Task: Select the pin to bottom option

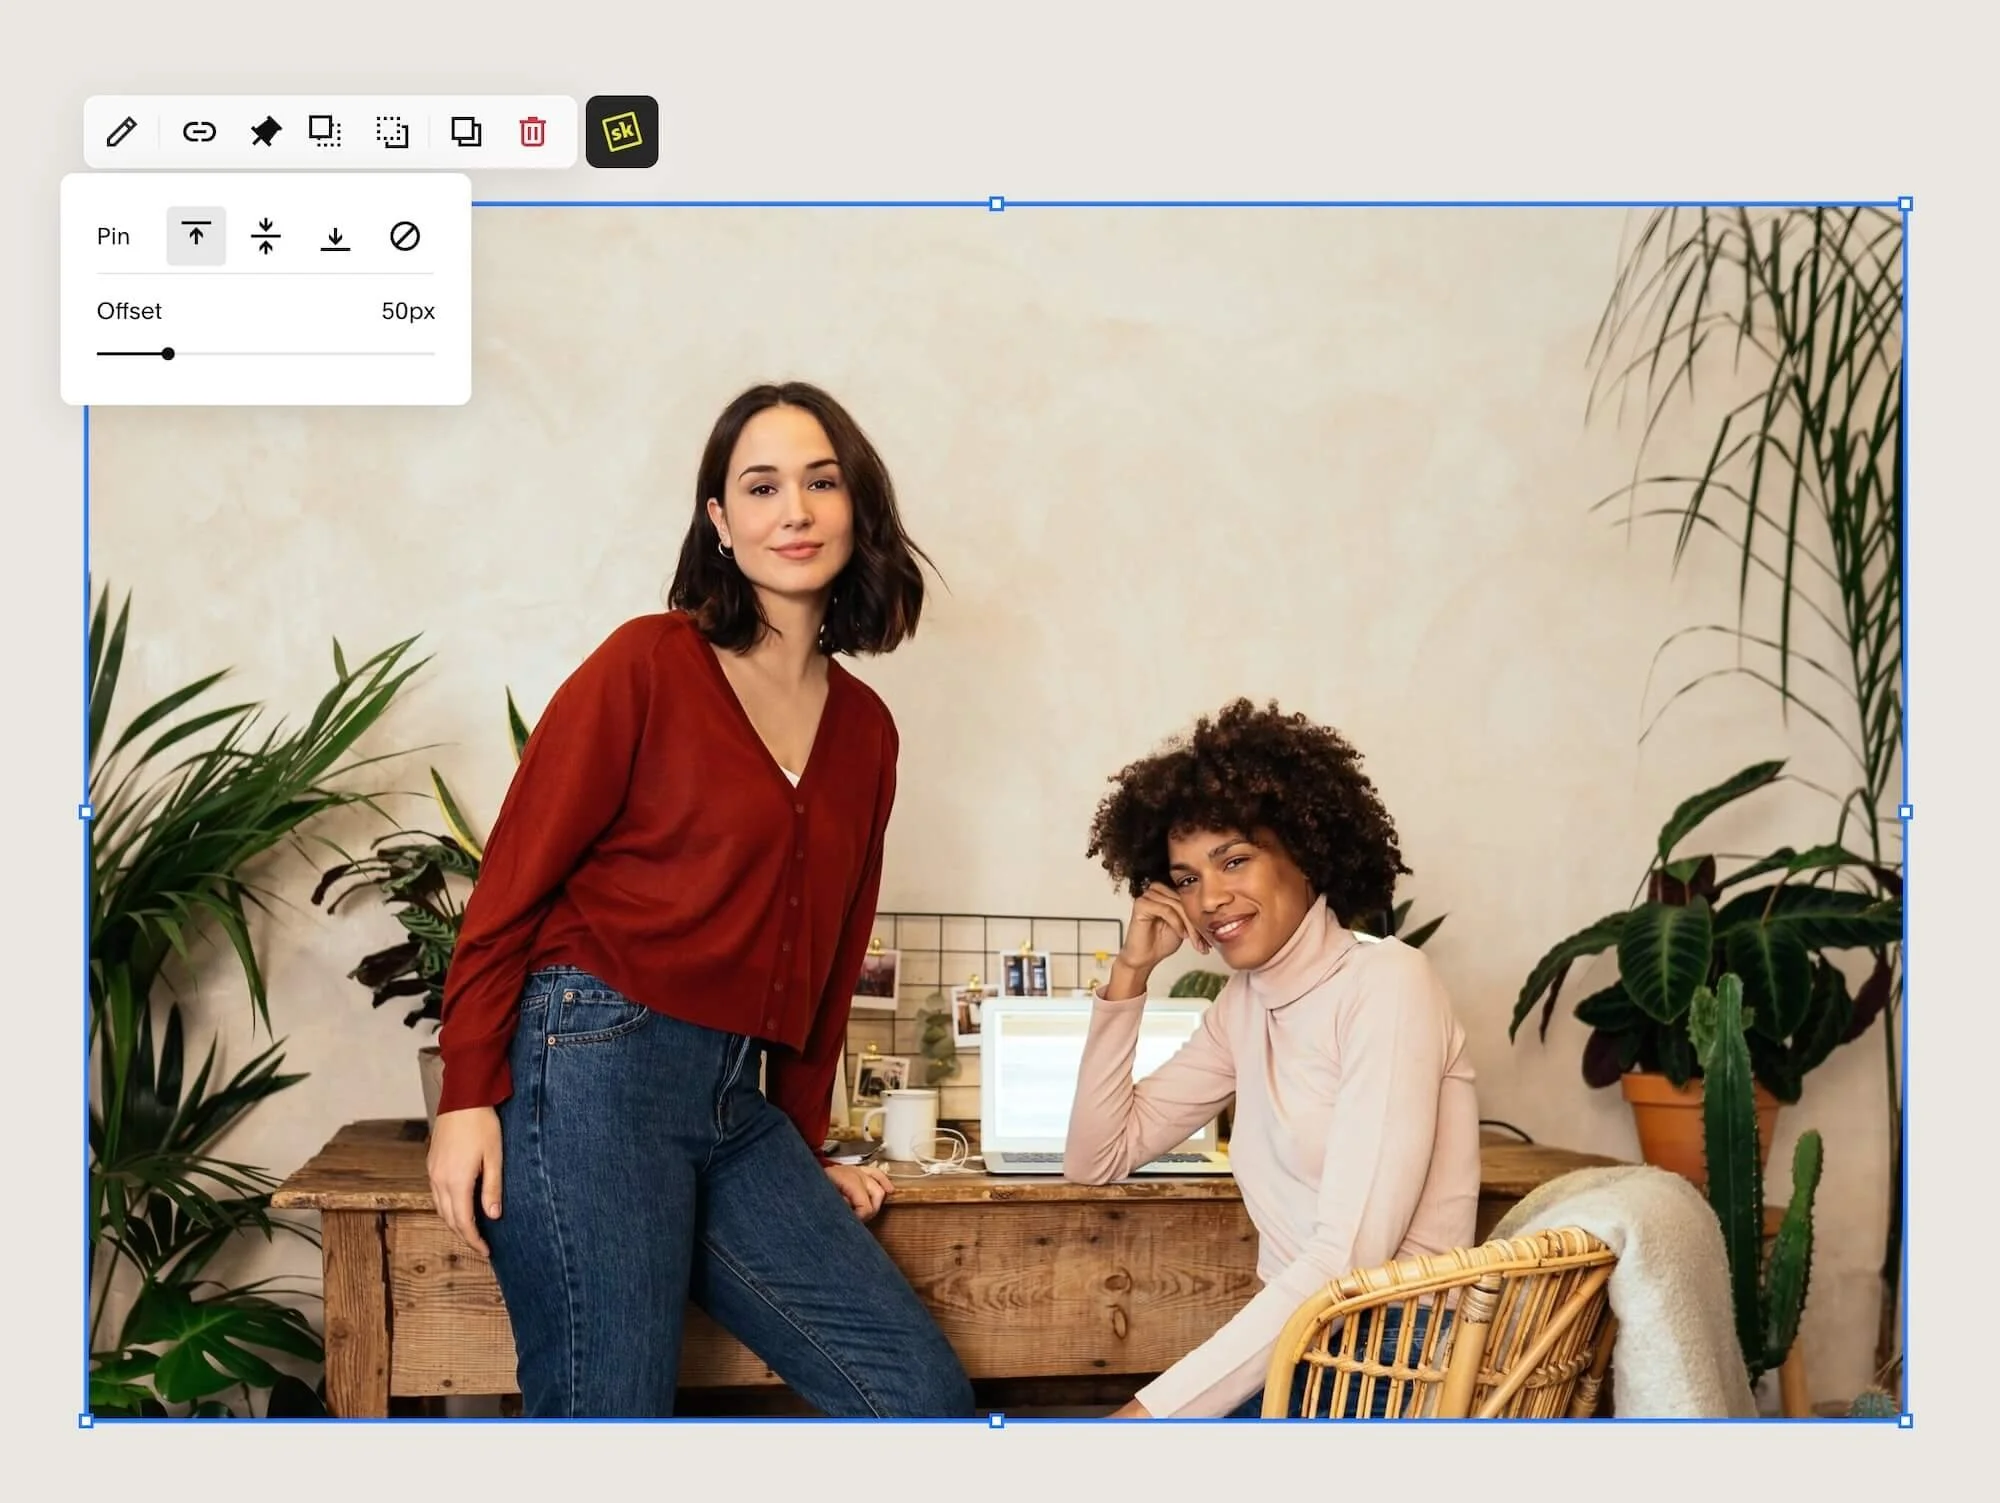Action: tap(335, 236)
